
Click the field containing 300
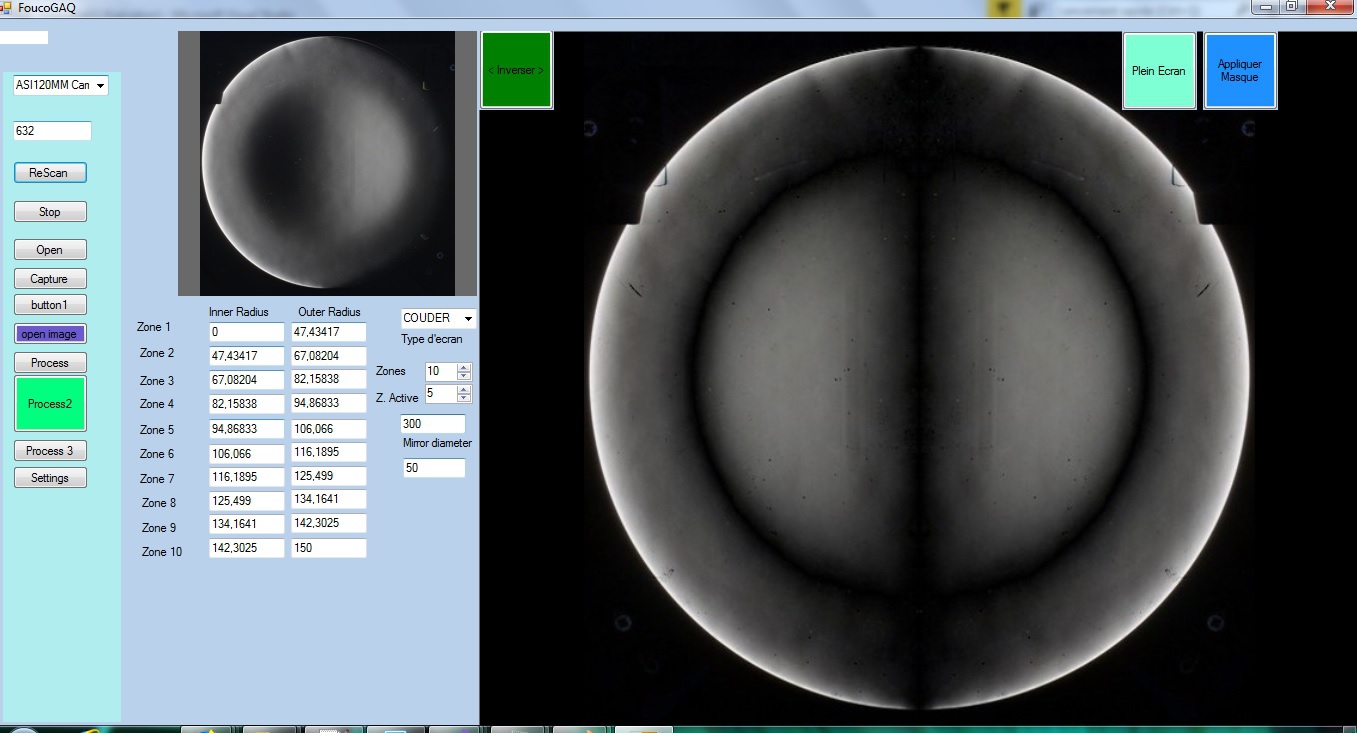(x=433, y=424)
